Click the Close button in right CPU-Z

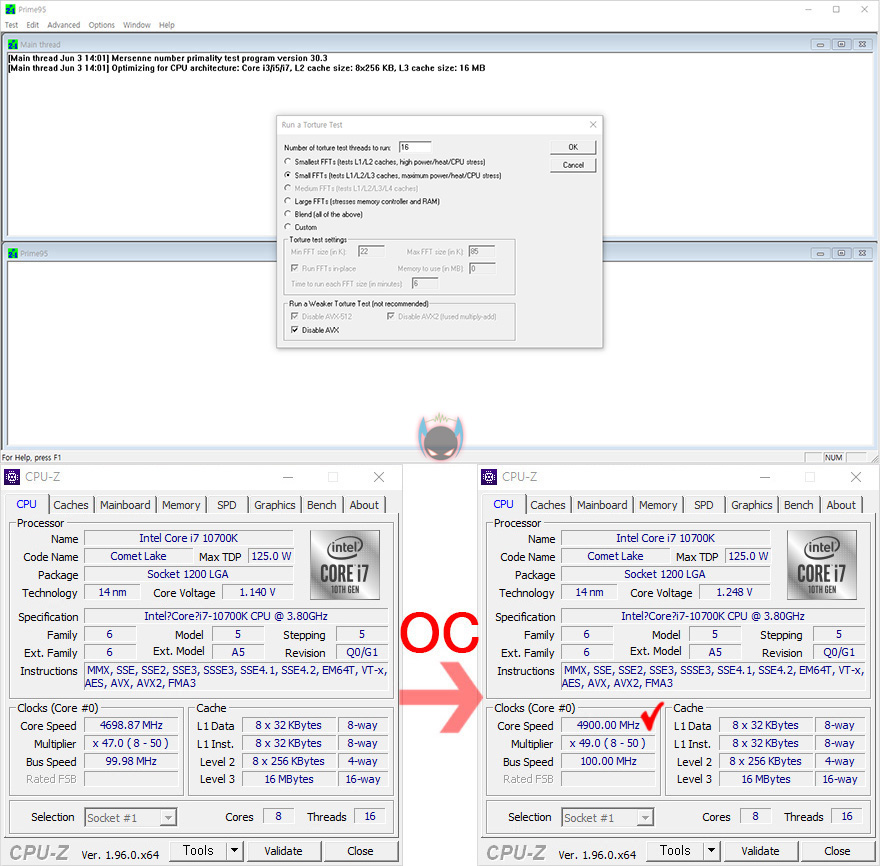(837, 851)
